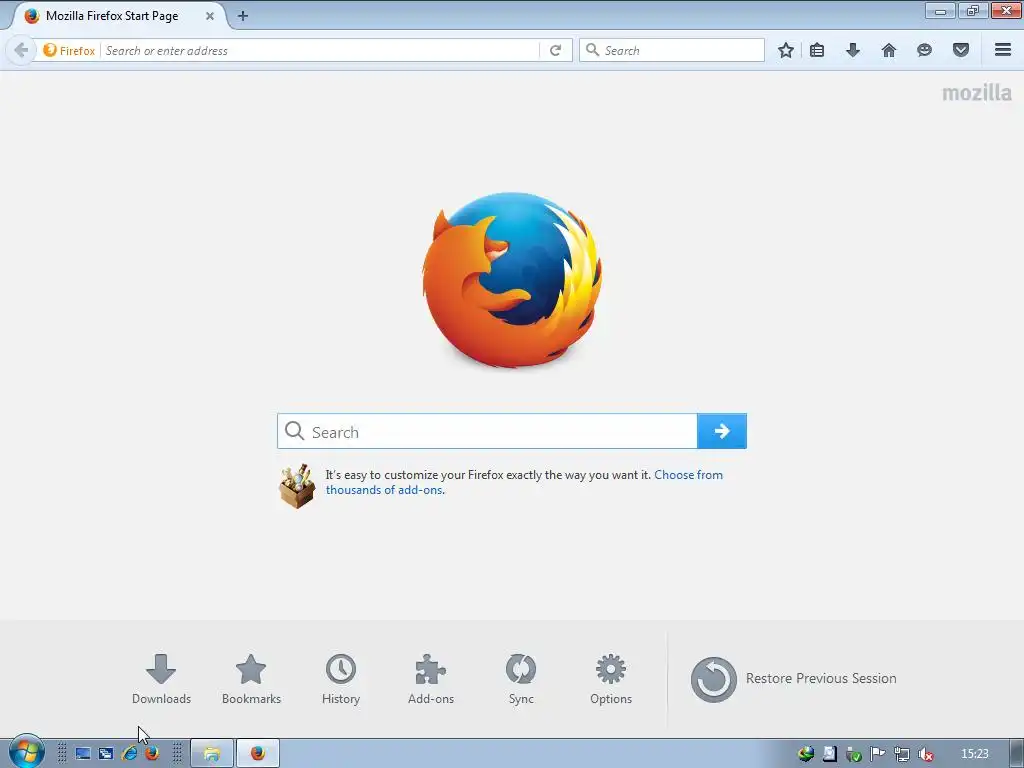
Task: Open Sync from start page launcher
Action: coord(521,679)
